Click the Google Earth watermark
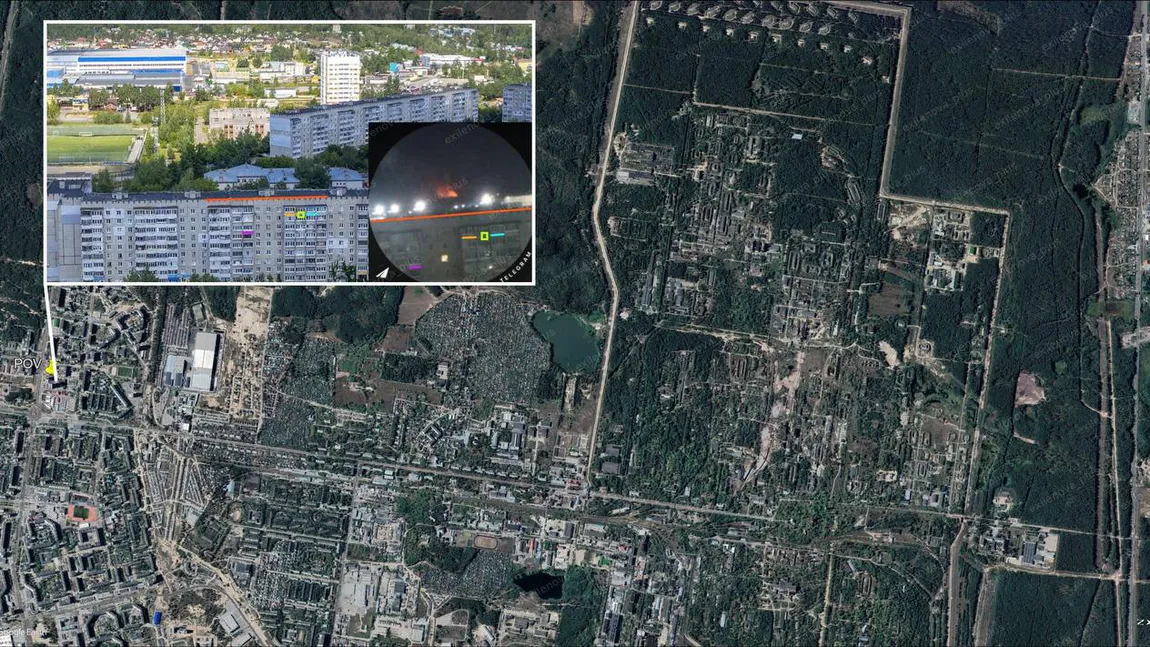 pyautogui.click(x=22, y=633)
